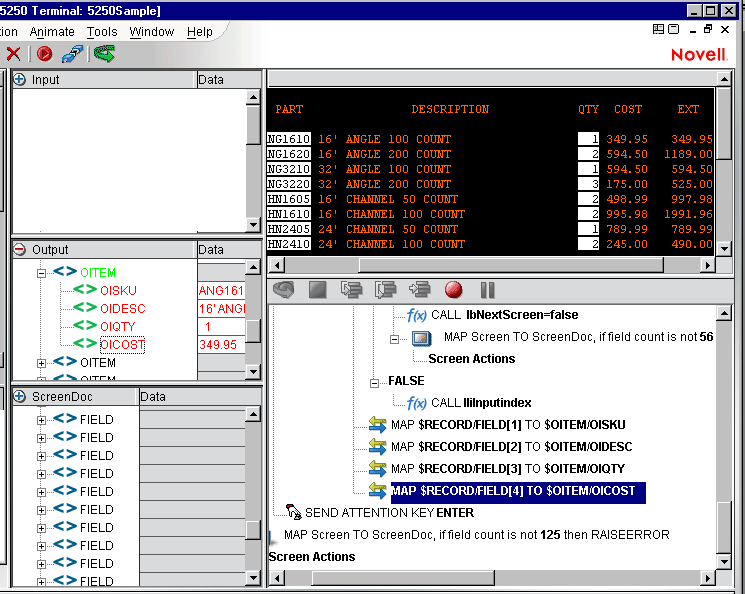The image size is (745, 594).
Task: Collapse the Output panel with minus icon
Action: tap(20, 249)
